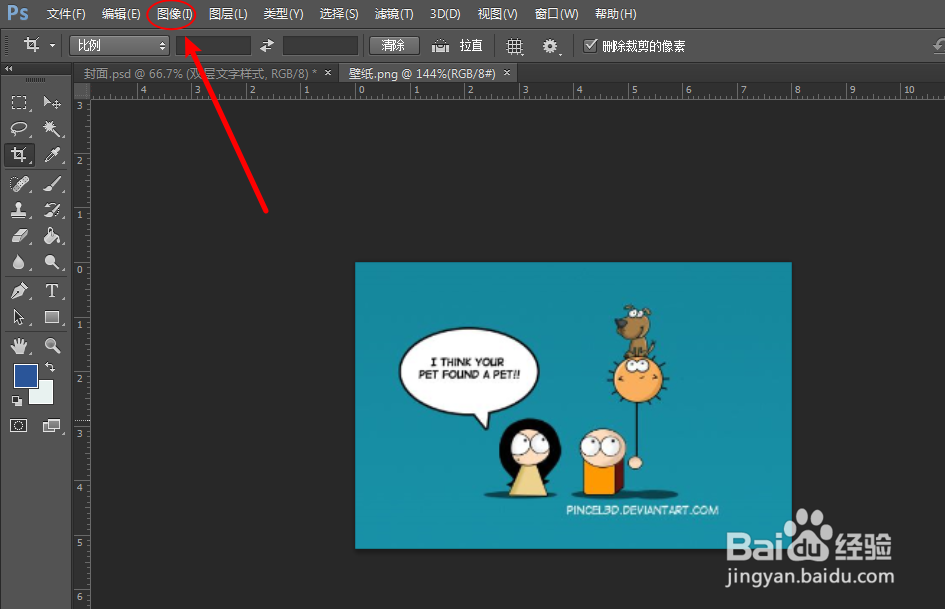Open the 比例 ratio dropdown
This screenshot has height=609, width=945.
[x=119, y=45]
